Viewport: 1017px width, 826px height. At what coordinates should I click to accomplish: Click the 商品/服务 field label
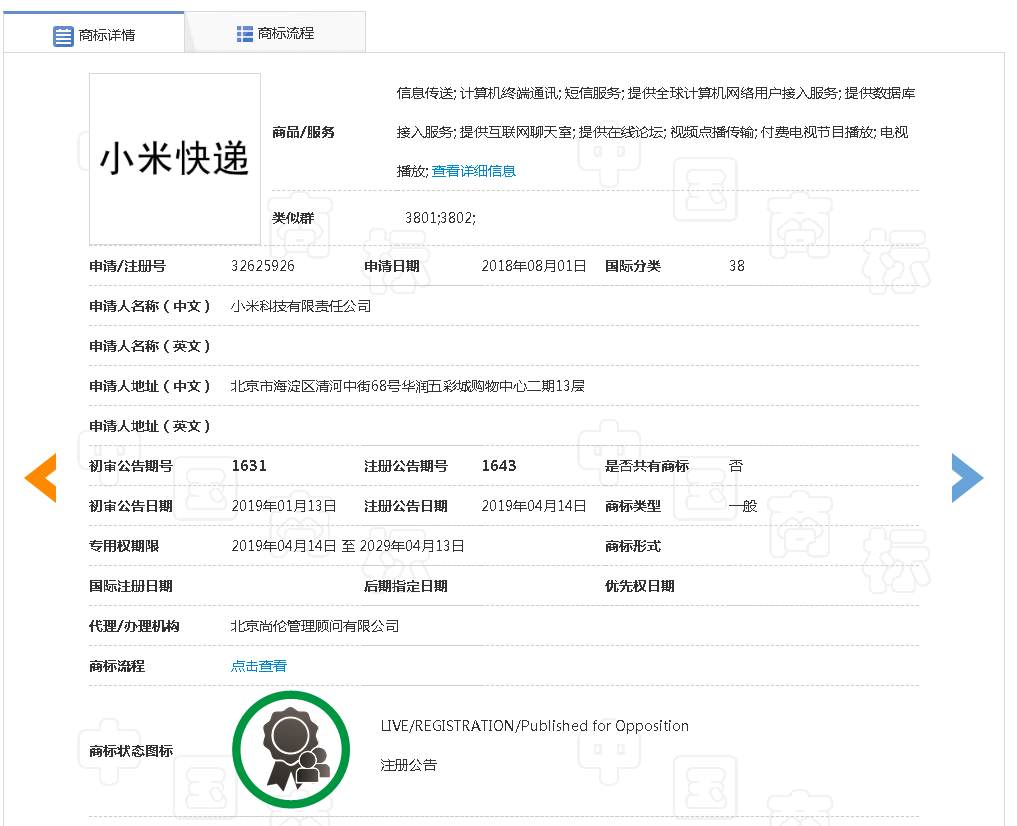[x=304, y=132]
